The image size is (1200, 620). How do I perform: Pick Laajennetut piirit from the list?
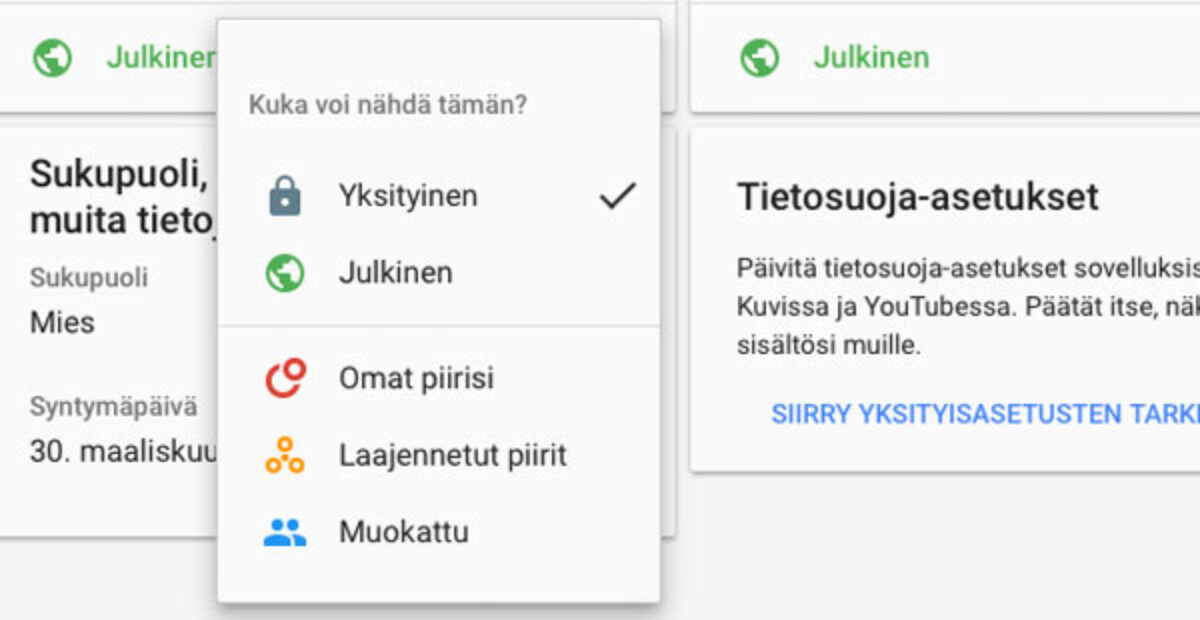(x=439, y=456)
